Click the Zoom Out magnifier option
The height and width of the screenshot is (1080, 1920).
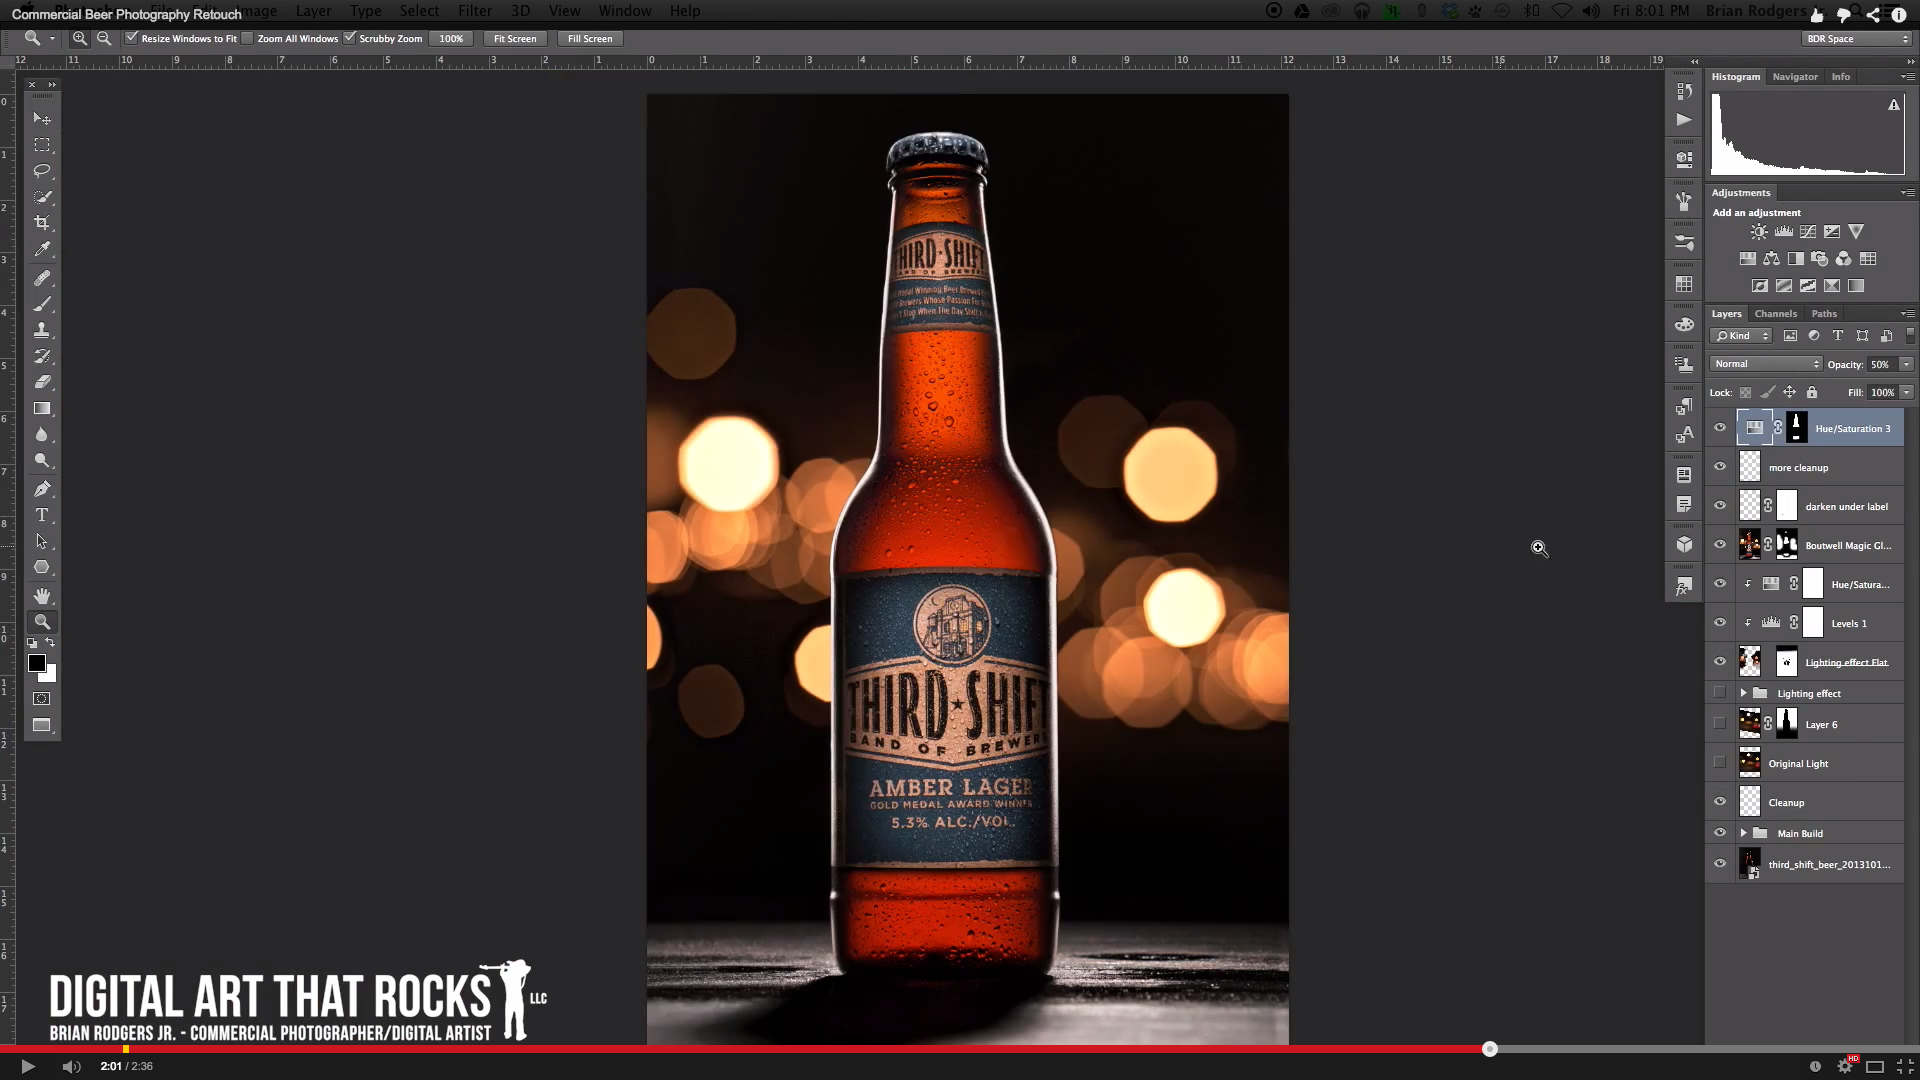coord(104,38)
